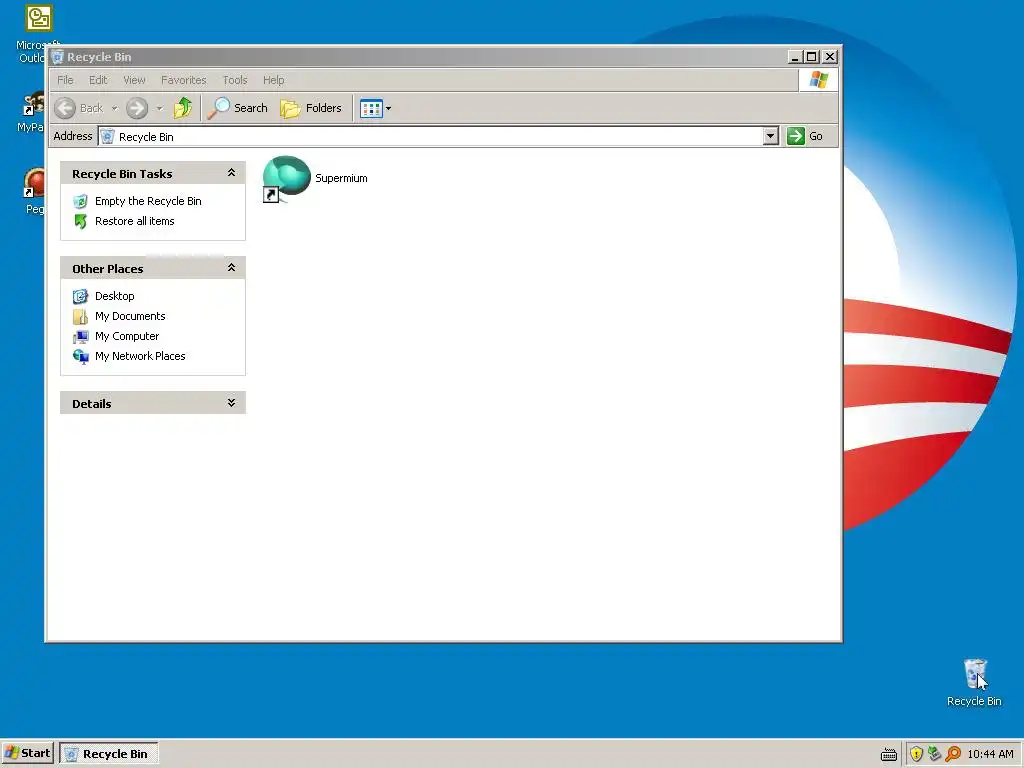Close the Recycle Bin window
1024x768 pixels.
(x=830, y=57)
